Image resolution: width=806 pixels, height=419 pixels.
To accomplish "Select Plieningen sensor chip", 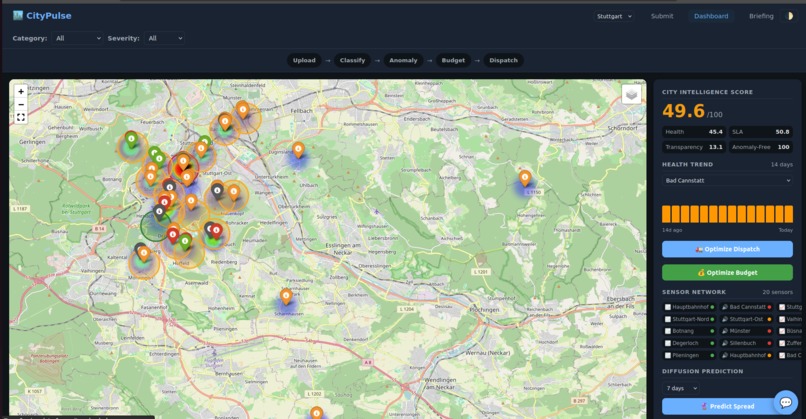I will (x=689, y=355).
